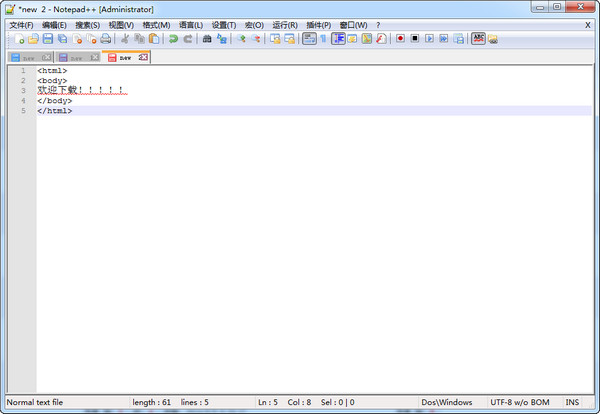Close the active new tab

coord(143,57)
